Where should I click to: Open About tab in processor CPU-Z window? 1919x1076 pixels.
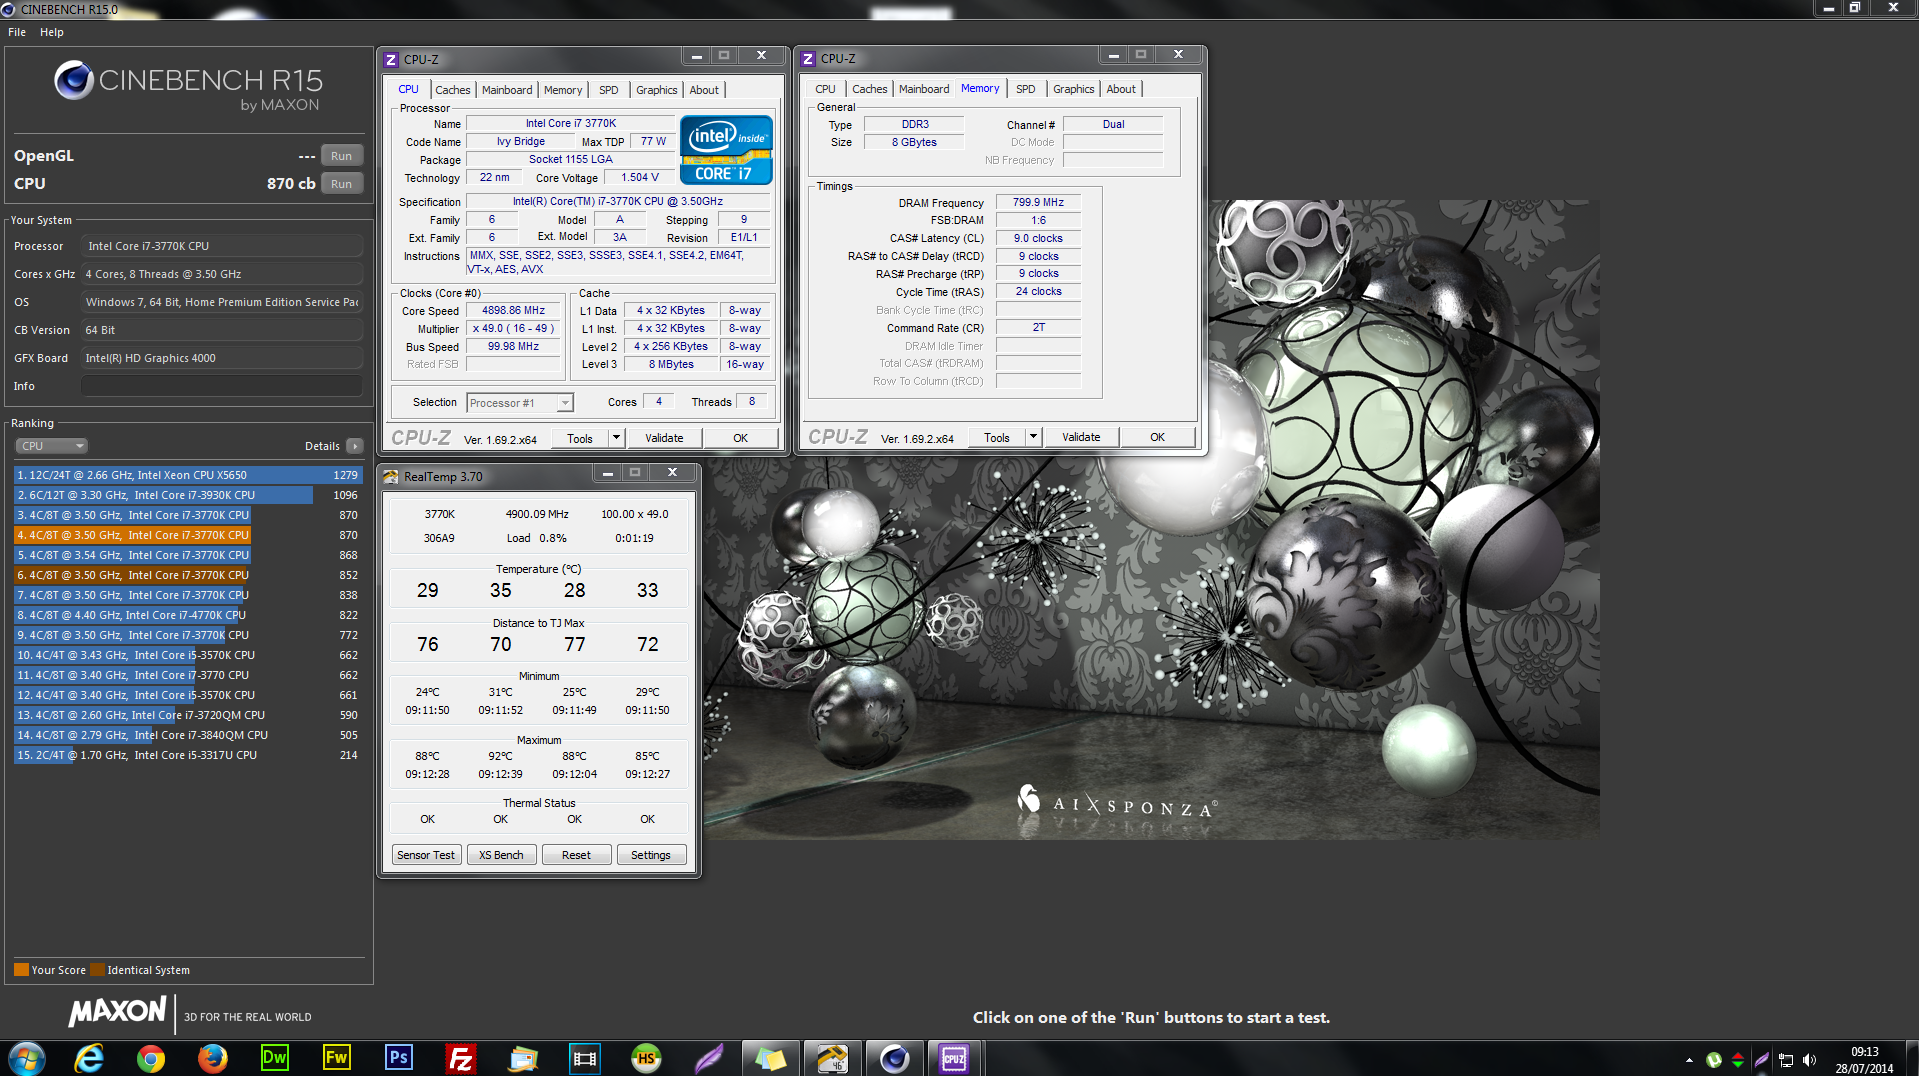704,90
